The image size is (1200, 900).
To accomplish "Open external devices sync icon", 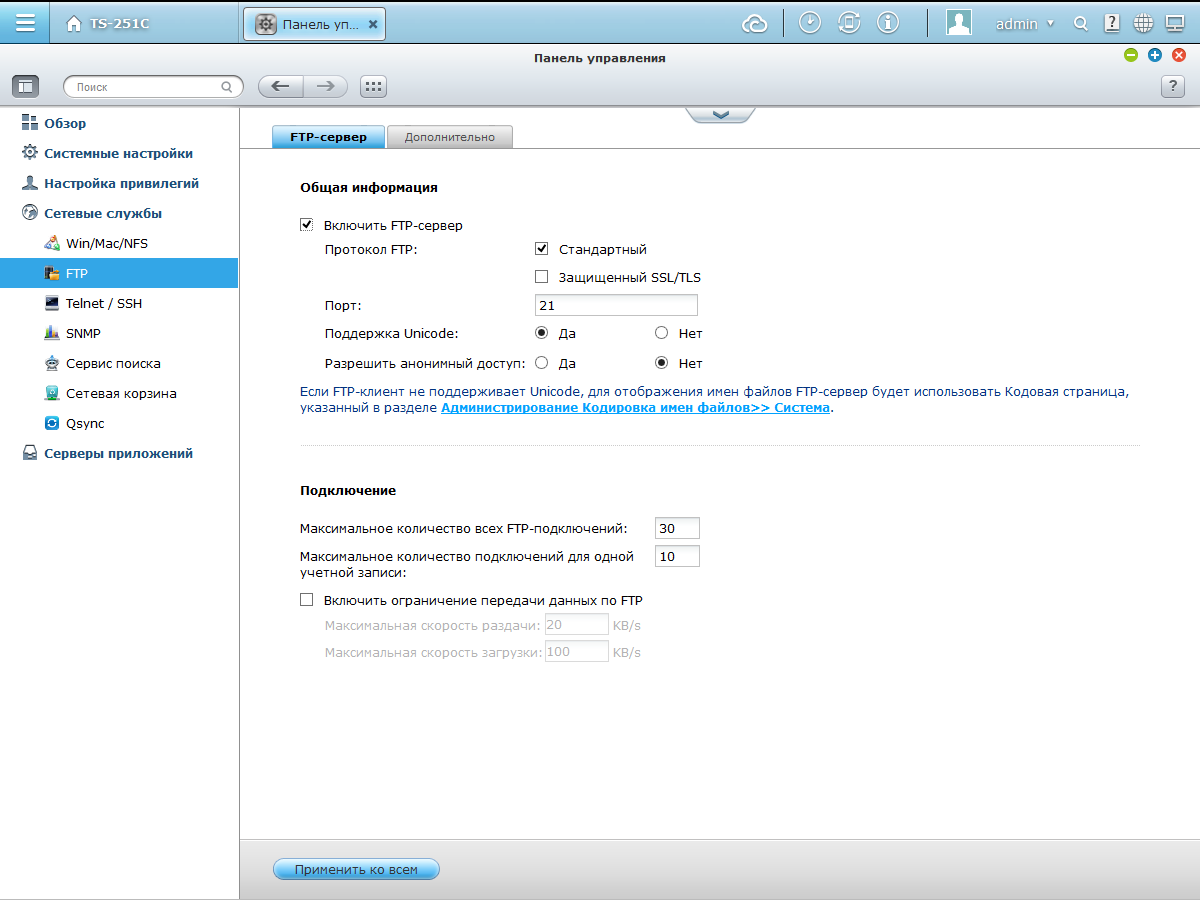I will [x=849, y=23].
